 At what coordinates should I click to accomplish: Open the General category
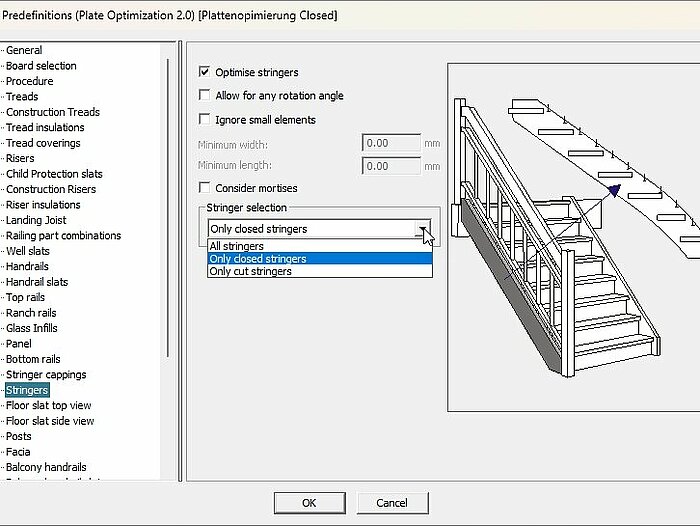(x=24, y=50)
